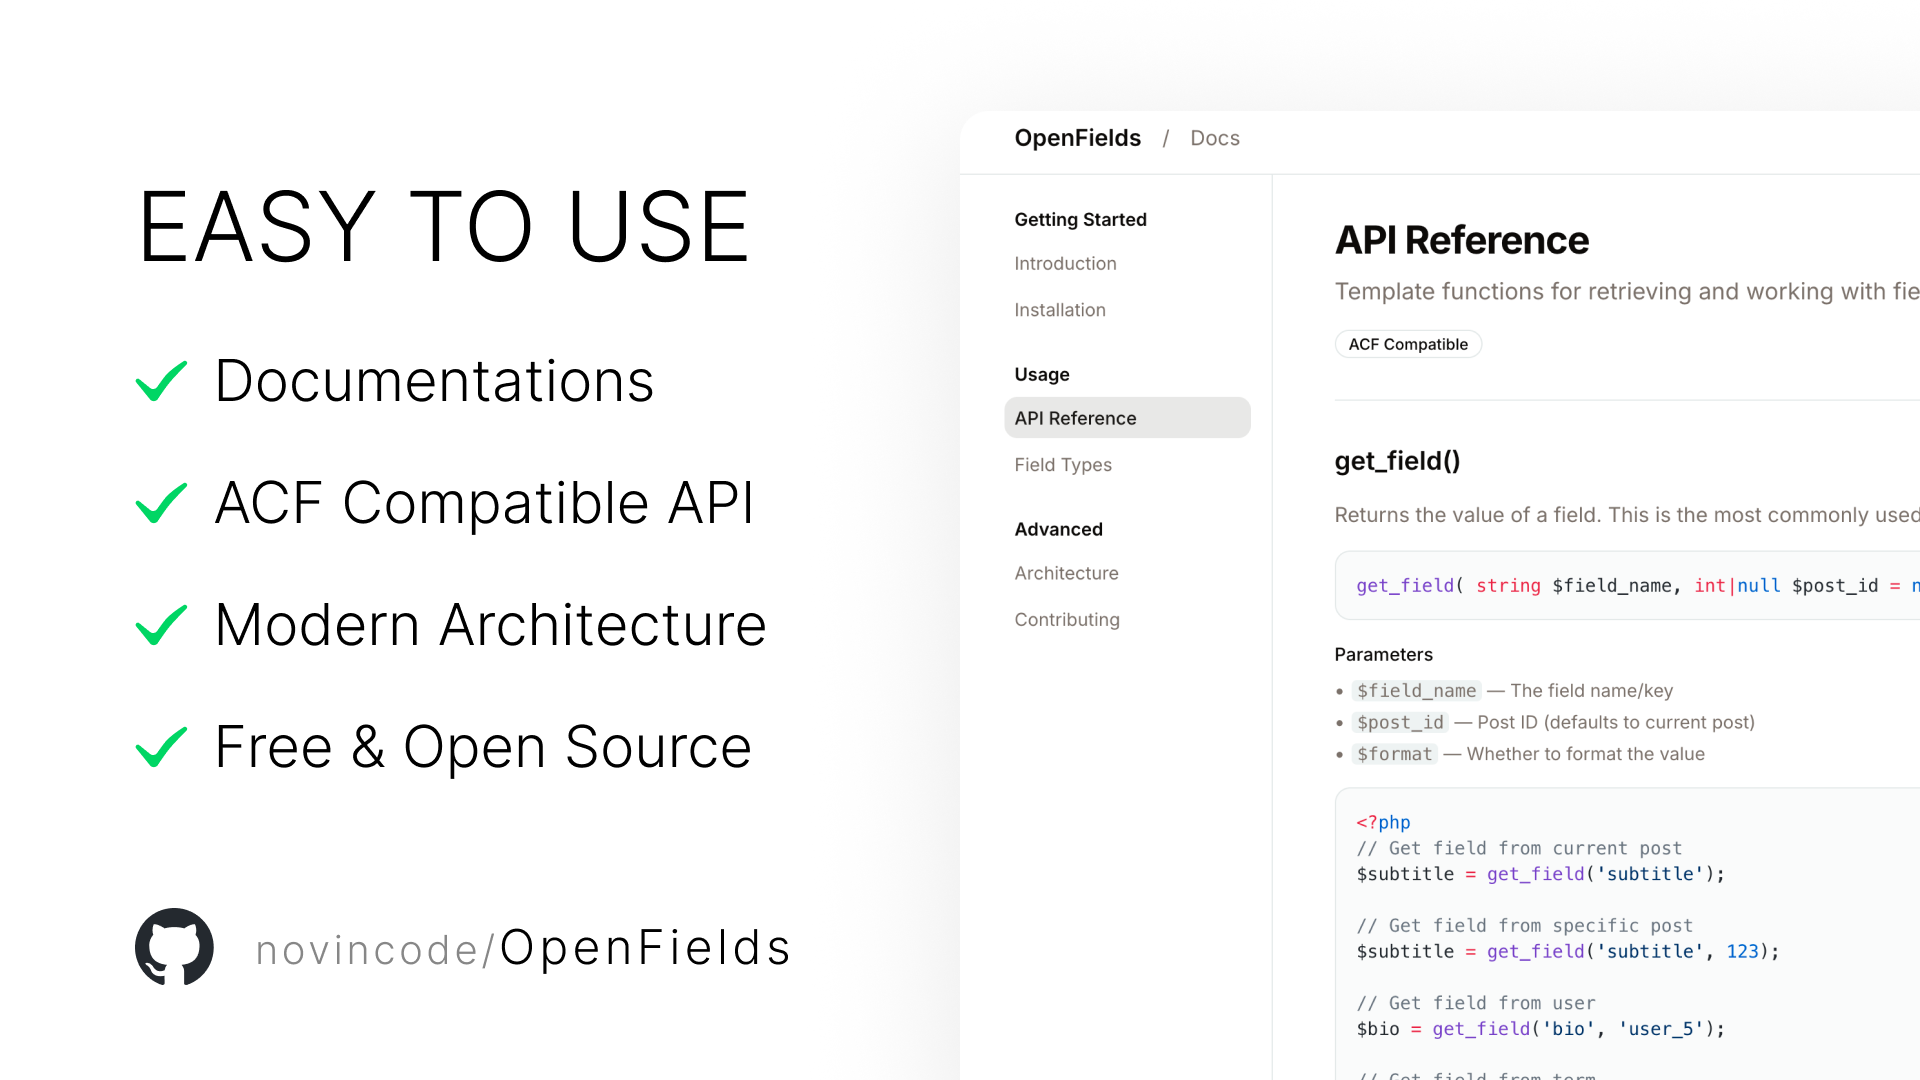Click the Docs breadcrumb item
1920x1080 pixels.
pyautogui.click(x=1214, y=138)
